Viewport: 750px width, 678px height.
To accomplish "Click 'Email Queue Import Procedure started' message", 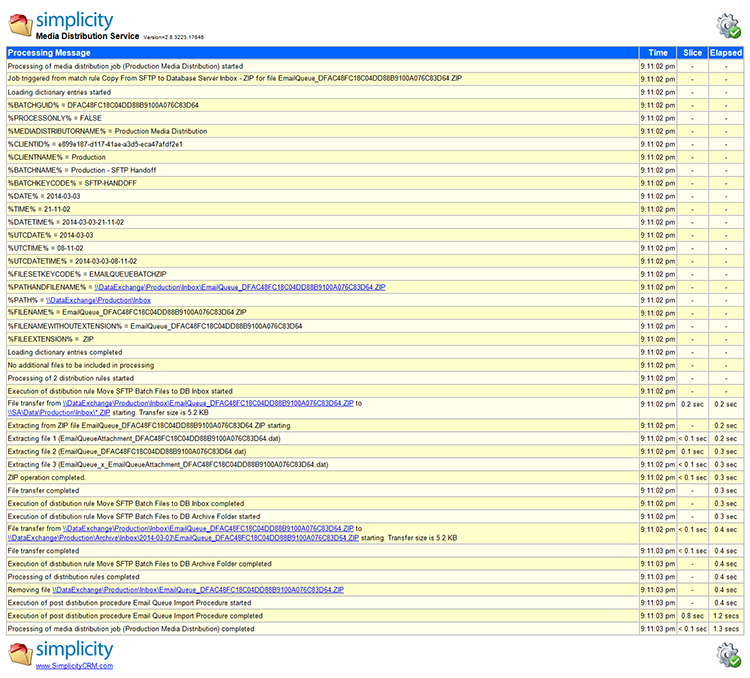I will coord(130,602).
